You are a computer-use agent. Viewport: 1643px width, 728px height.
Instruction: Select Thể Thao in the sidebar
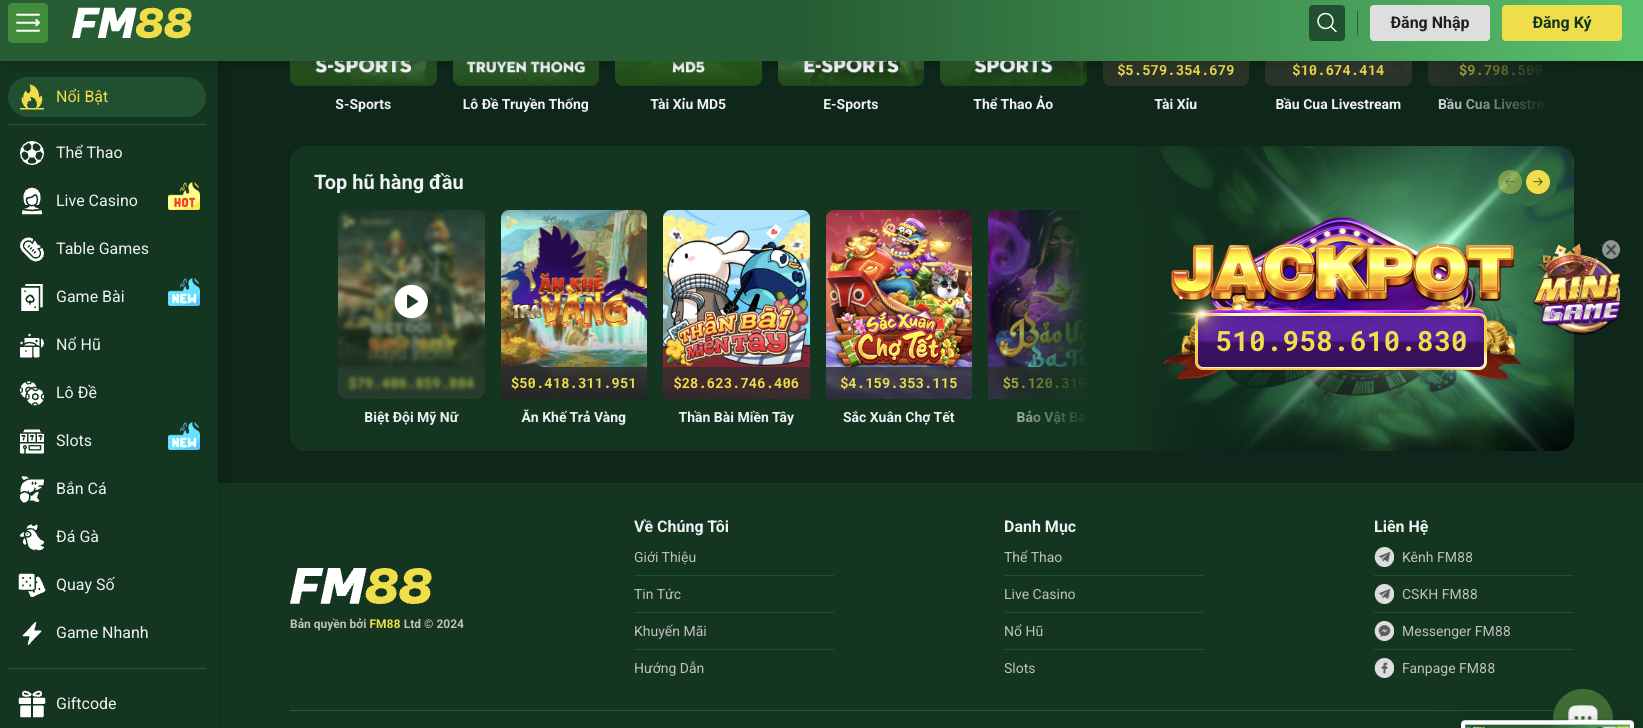point(89,153)
